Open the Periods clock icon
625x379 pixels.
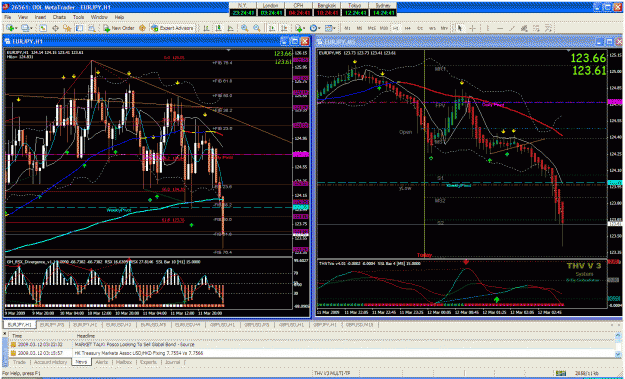[x=313, y=28]
